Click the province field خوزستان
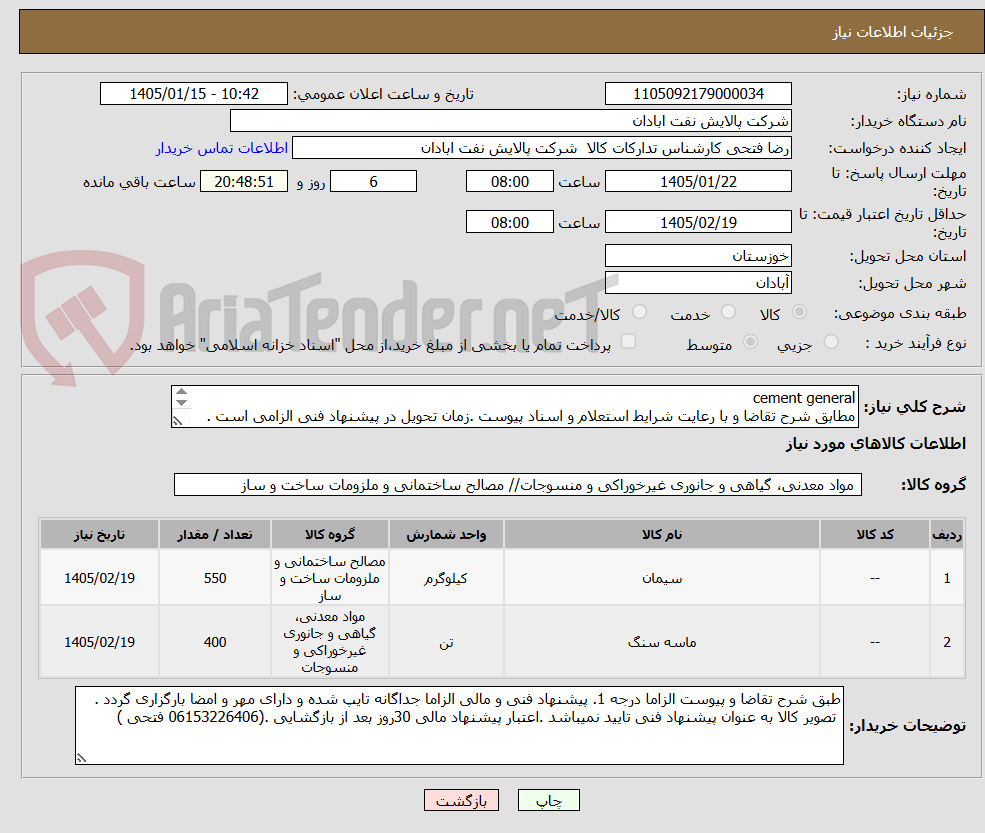Image resolution: width=985 pixels, height=833 pixels. pos(698,256)
